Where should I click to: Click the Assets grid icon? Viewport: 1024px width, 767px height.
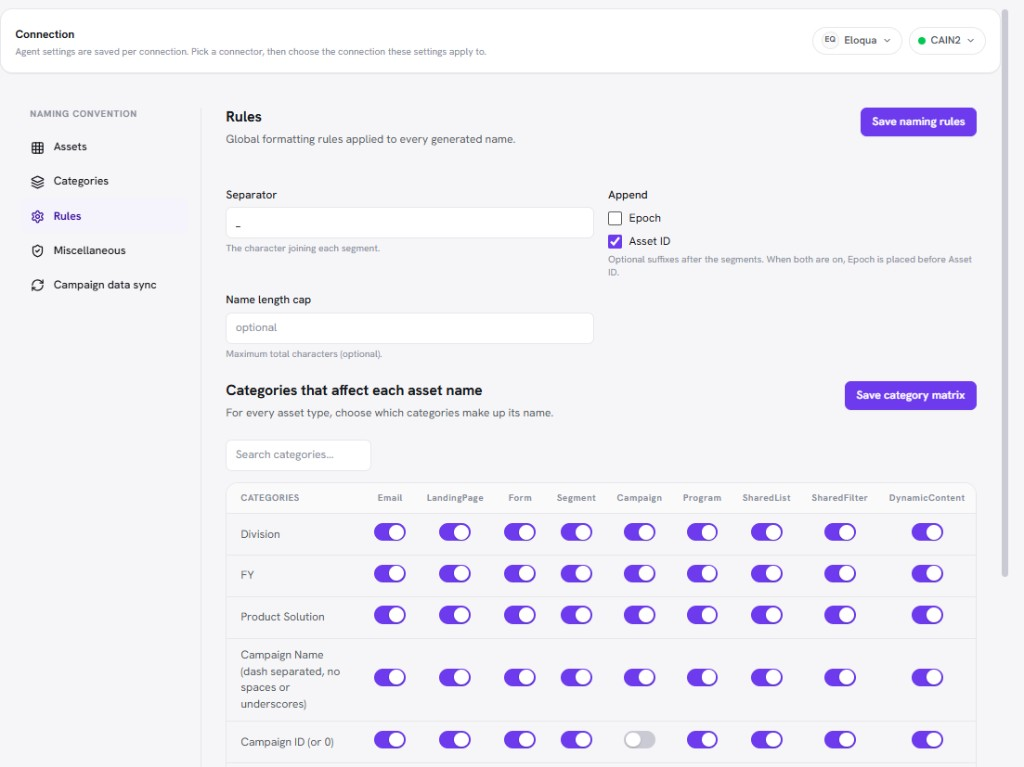tap(37, 147)
